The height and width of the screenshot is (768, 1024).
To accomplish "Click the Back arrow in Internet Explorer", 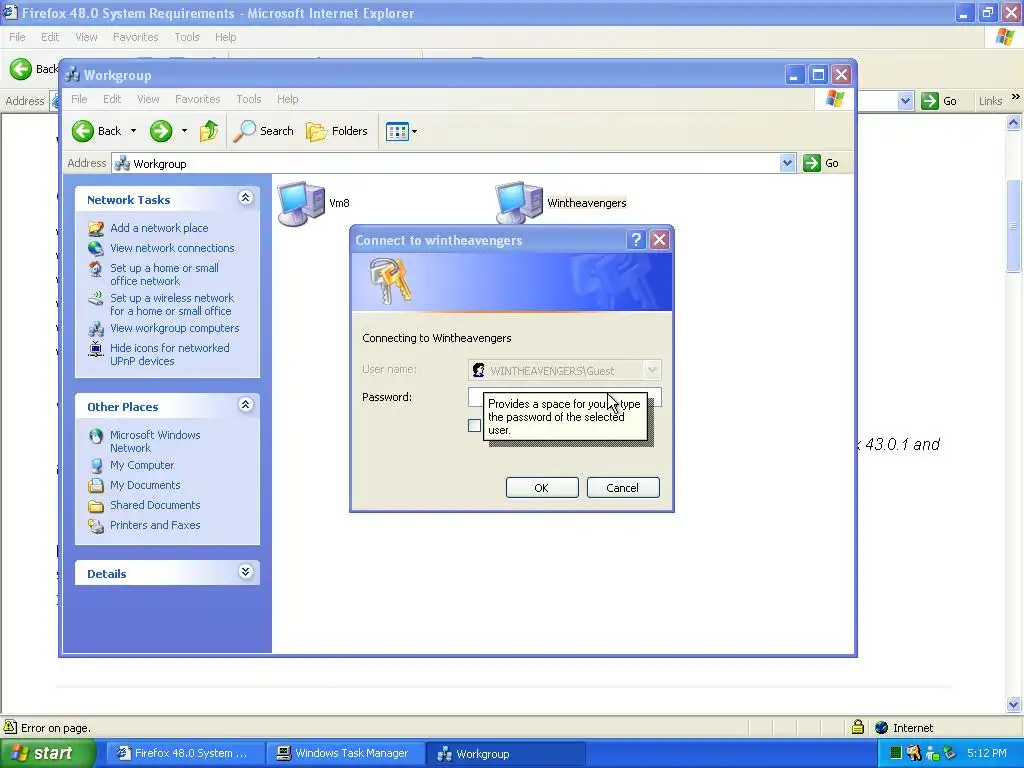I will pyautogui.click(x=21, y=69).
